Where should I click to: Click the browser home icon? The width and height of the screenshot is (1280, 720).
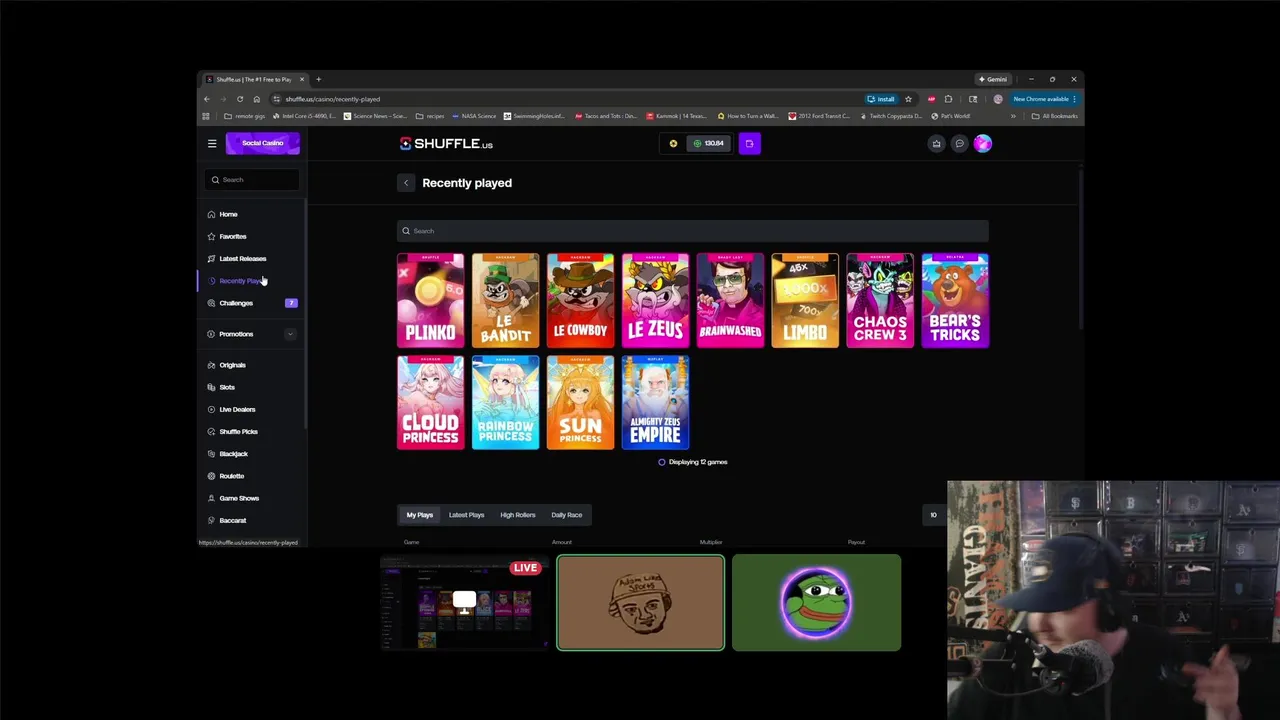(x=257, y=99)
